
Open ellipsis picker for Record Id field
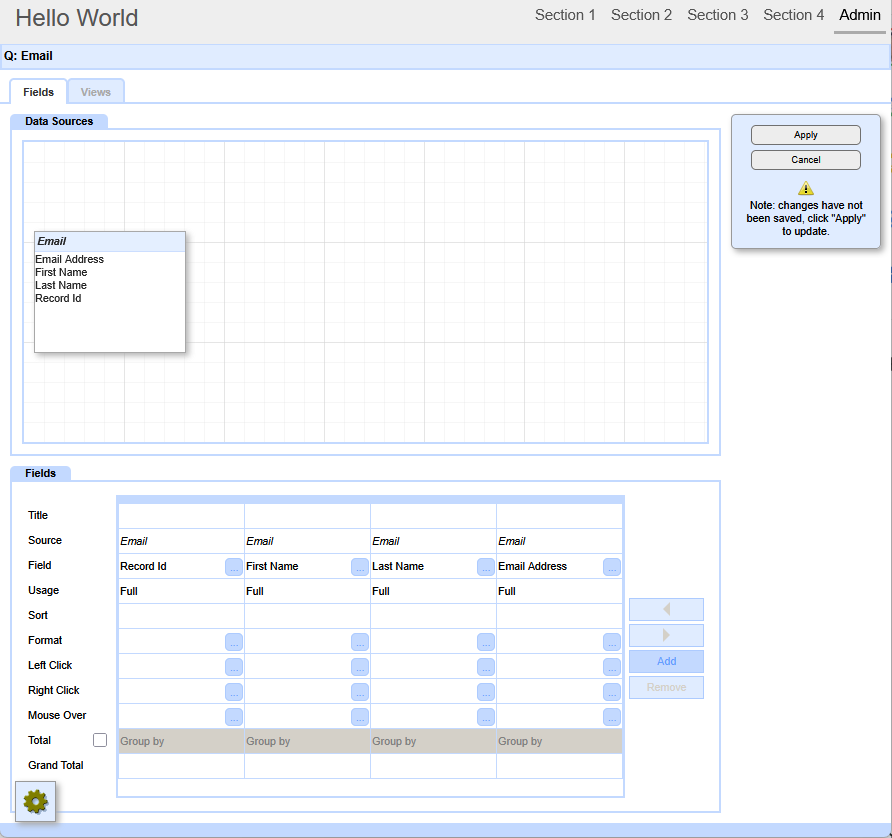(234, 567)
